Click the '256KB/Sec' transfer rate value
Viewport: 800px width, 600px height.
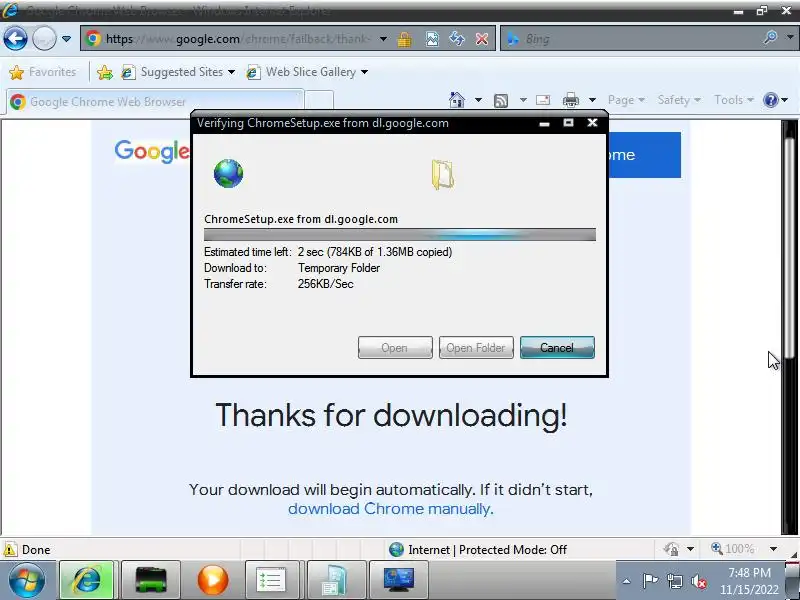pyautogui.click(x=326, y=284)
